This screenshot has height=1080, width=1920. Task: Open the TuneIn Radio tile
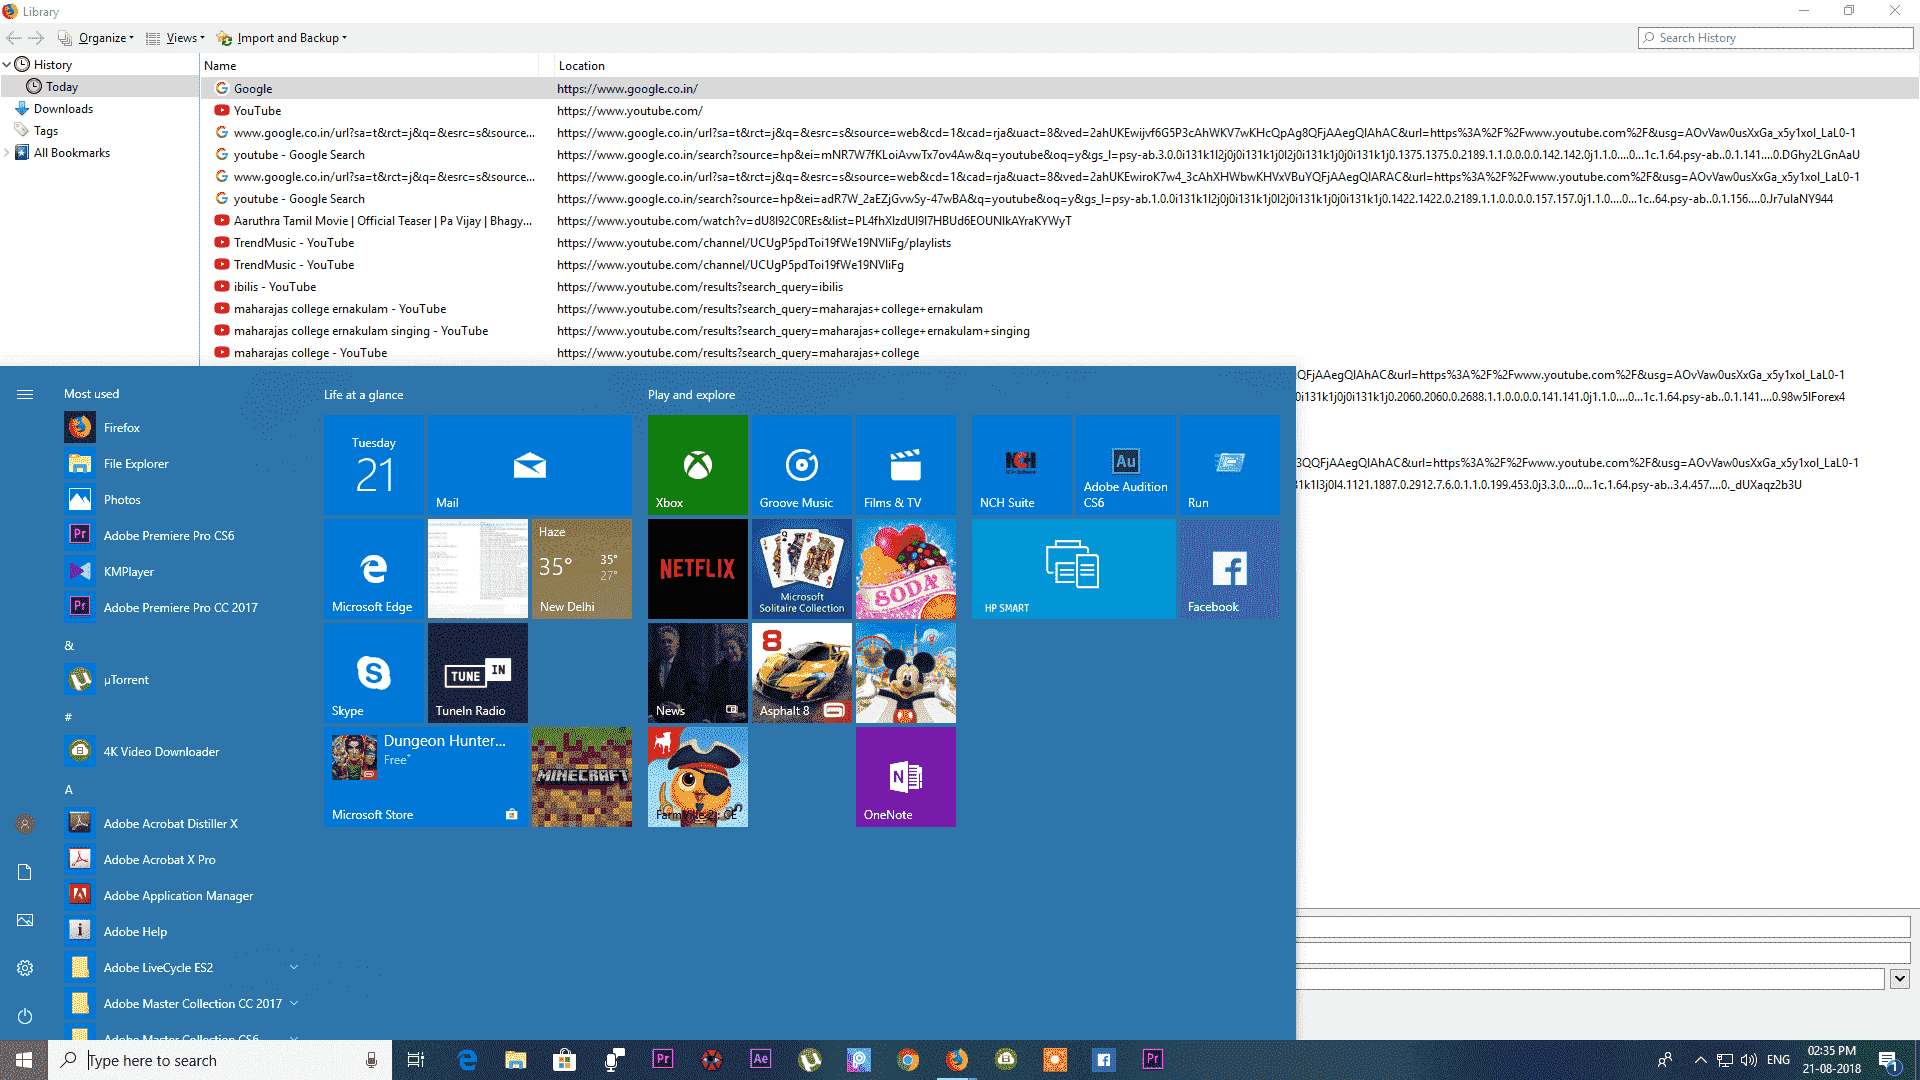coord(477,673)
